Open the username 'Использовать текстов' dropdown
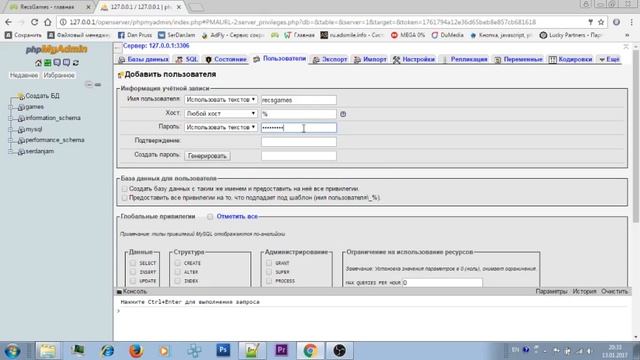Image resolution: width=640 pixels, height=360 pixels. pos(220,100)
